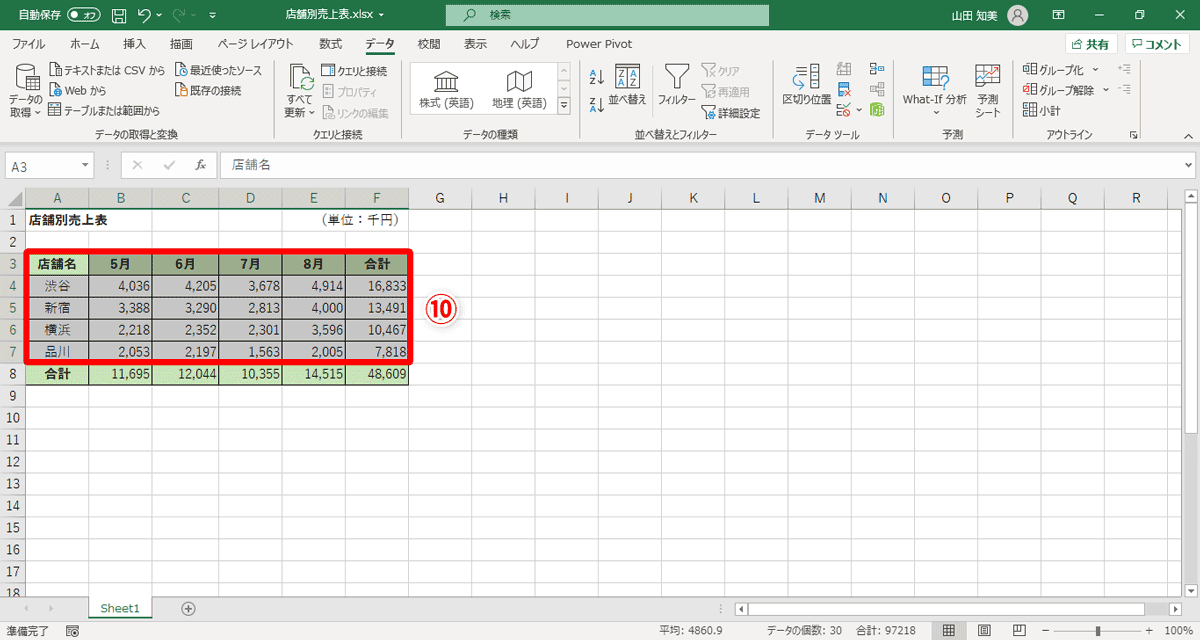The height and width of the screenshot is (640, 1200).
Task: Open 最近使ったソース (recent sources)
Action: [218, 71]
